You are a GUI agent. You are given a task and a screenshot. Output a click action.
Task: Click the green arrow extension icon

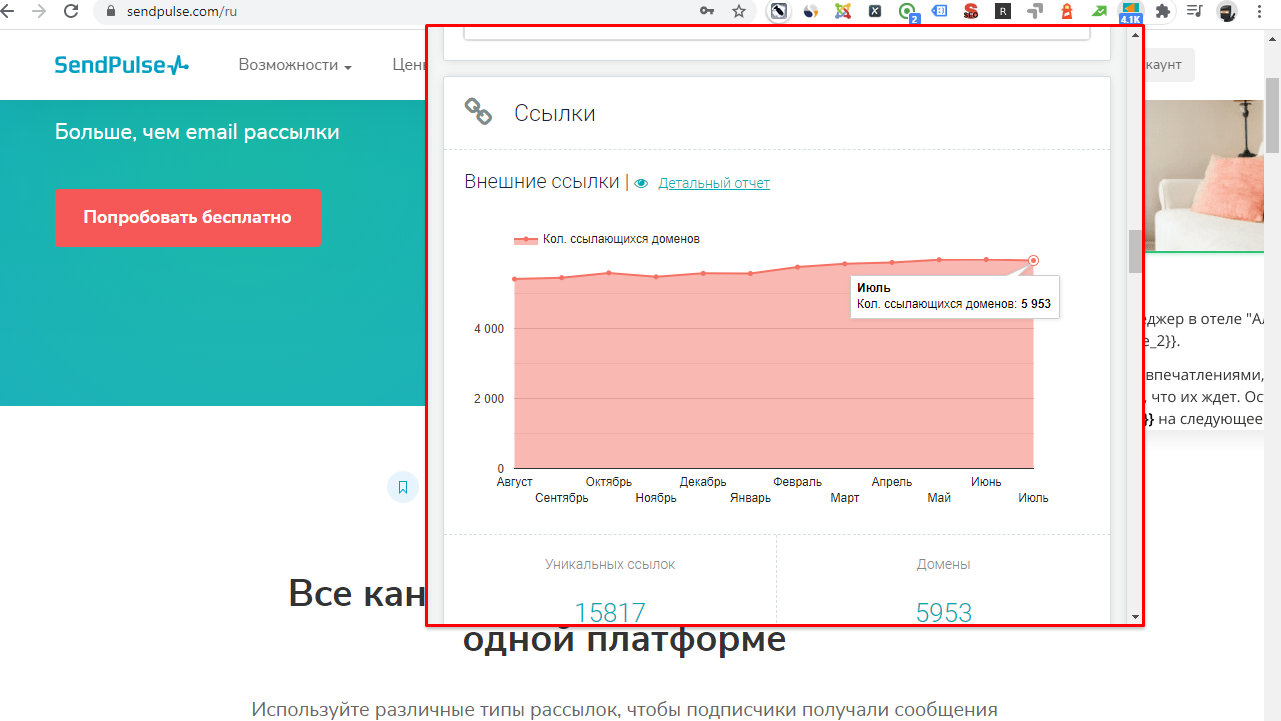pos(1099,12)
